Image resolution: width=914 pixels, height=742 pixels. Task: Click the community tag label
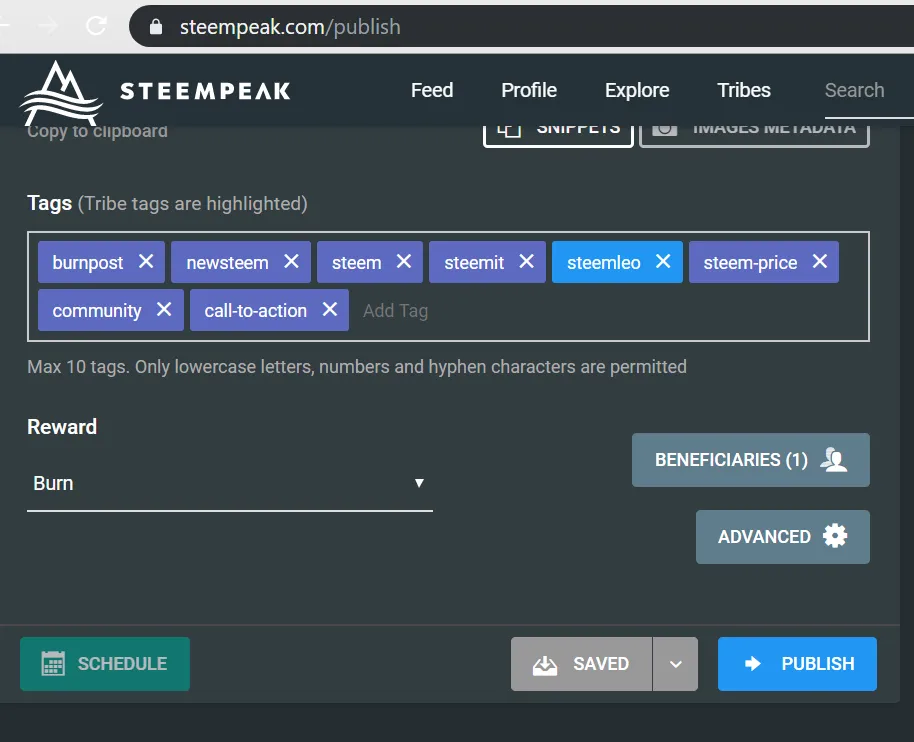(x=97, y=311)
